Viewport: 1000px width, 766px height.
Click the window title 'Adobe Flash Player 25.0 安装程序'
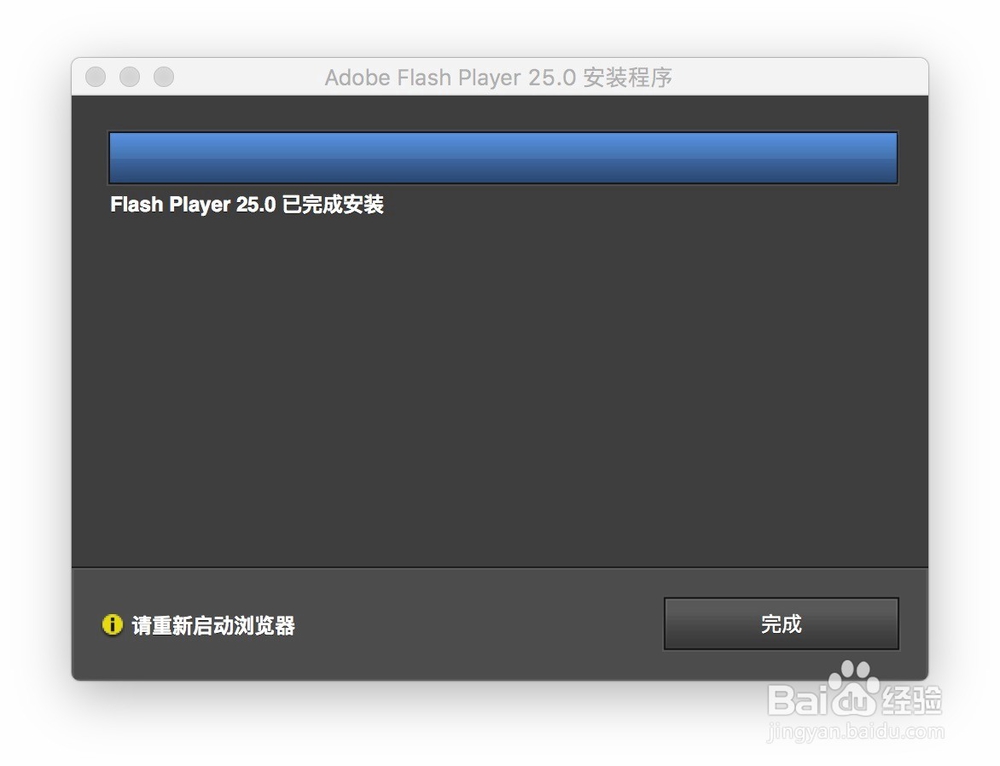tap(498, 77)
